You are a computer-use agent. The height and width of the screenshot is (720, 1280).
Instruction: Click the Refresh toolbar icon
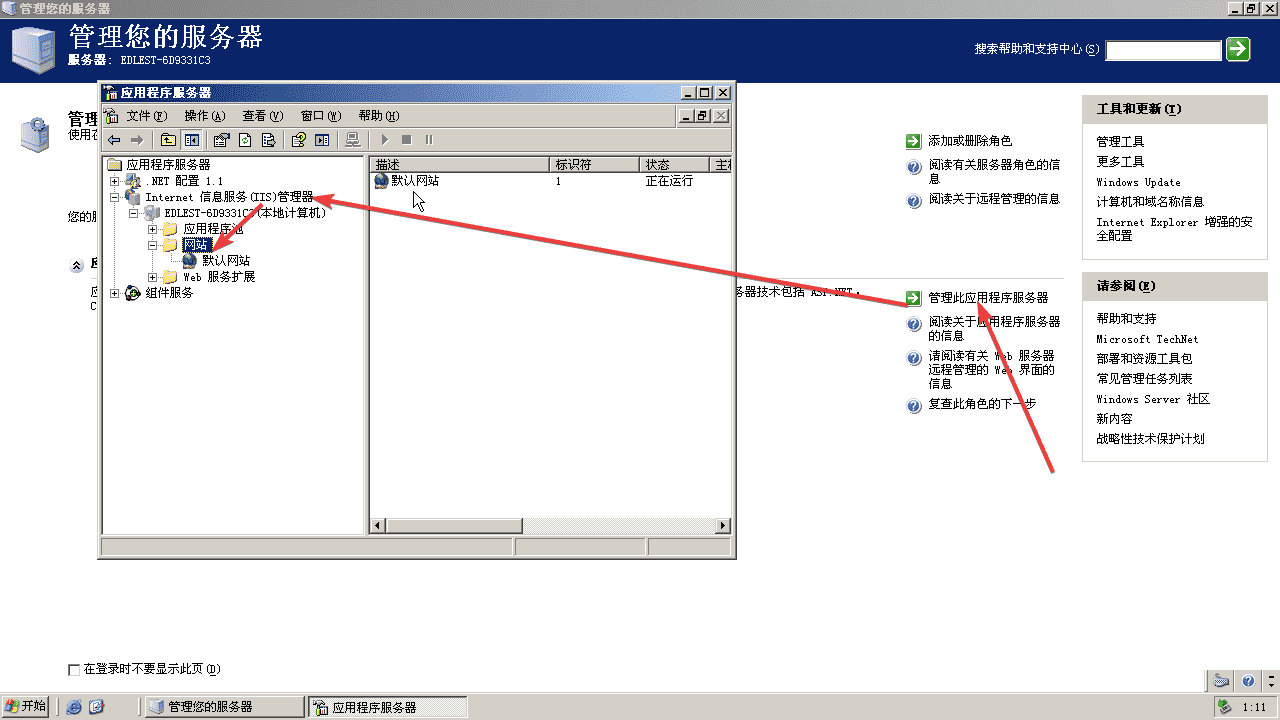244,140
